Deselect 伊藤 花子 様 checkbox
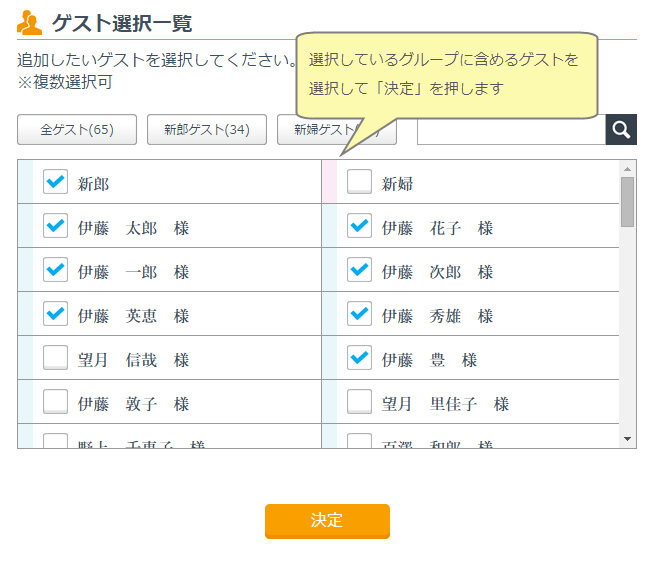The width and height of the screenshot is (653, 563). 359,227
